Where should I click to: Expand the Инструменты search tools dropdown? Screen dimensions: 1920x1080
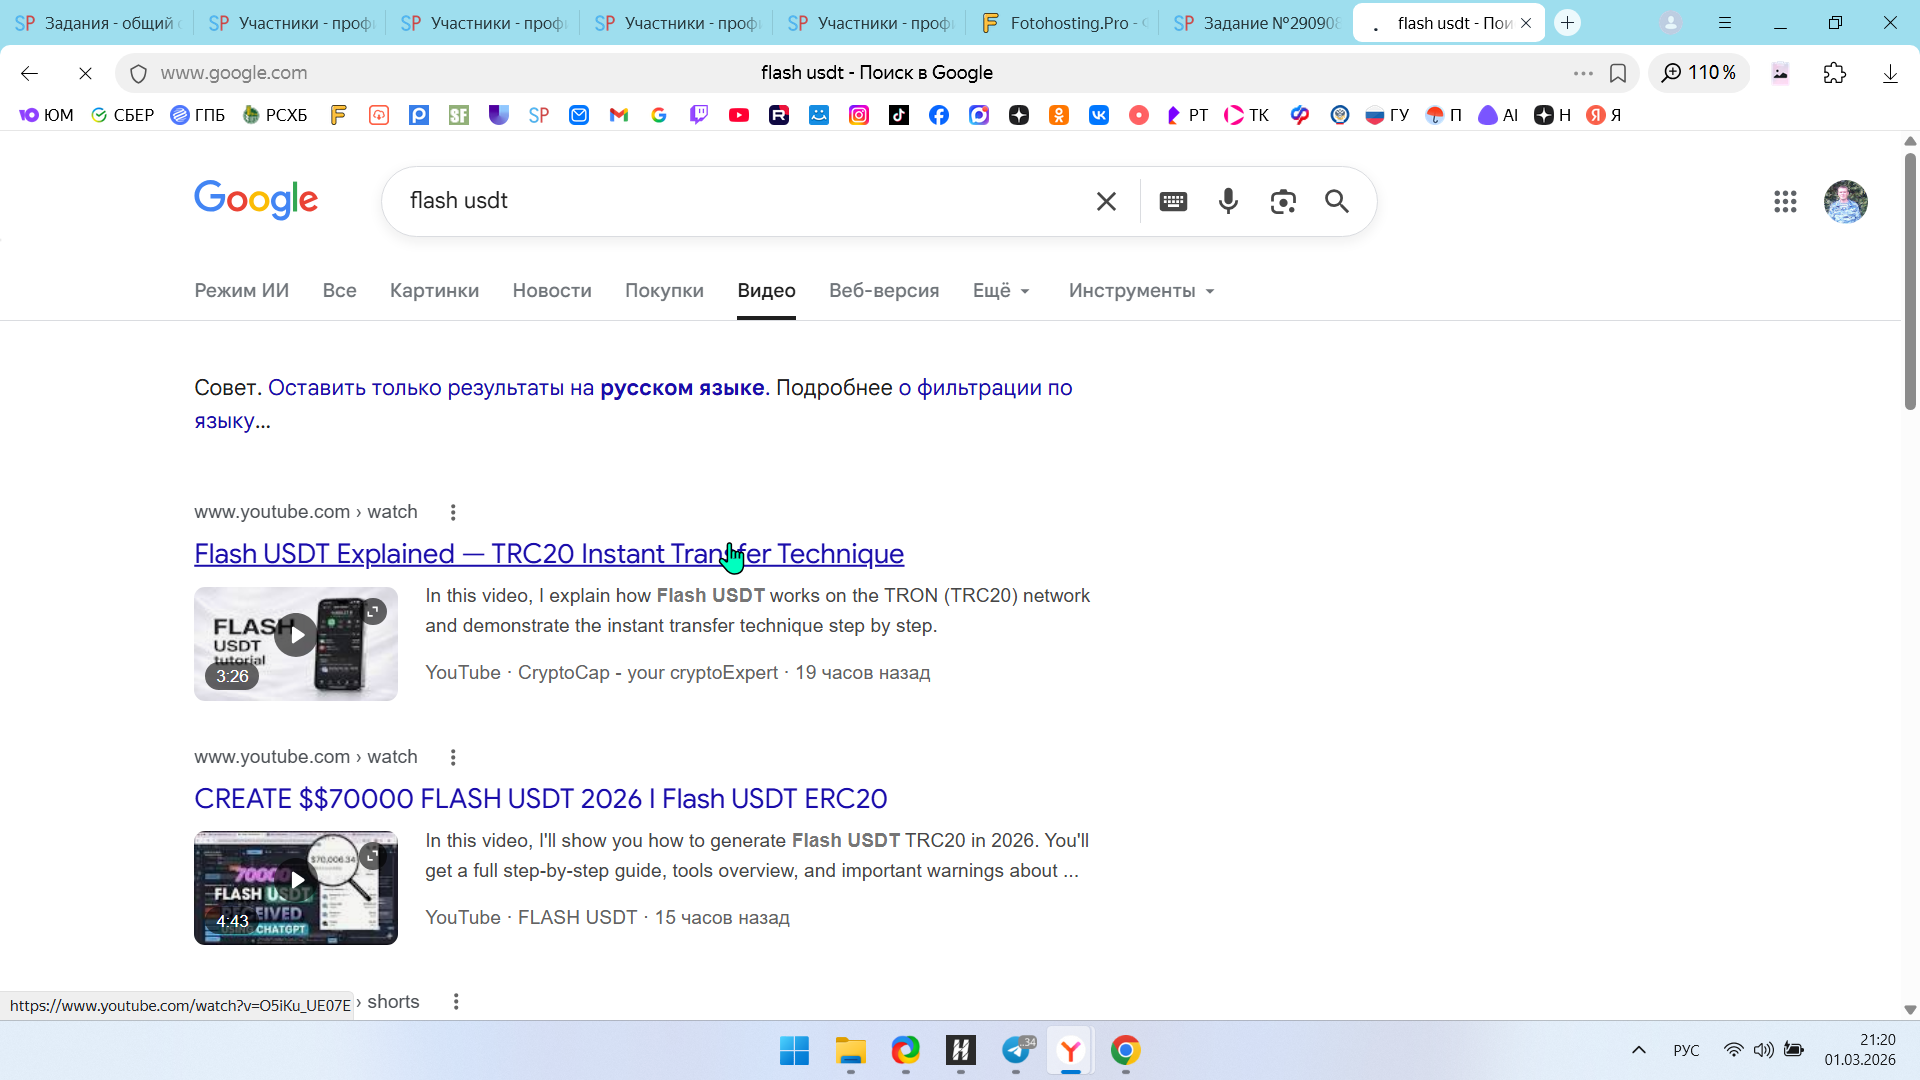coord(1141,291)
